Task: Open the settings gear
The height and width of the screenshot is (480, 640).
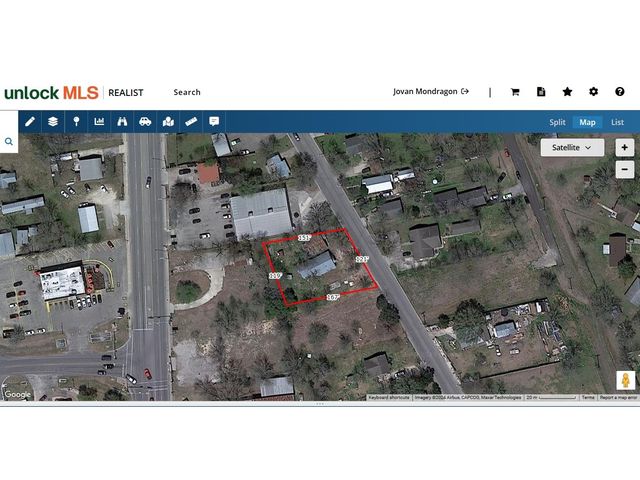Action: tap(593, 92)
